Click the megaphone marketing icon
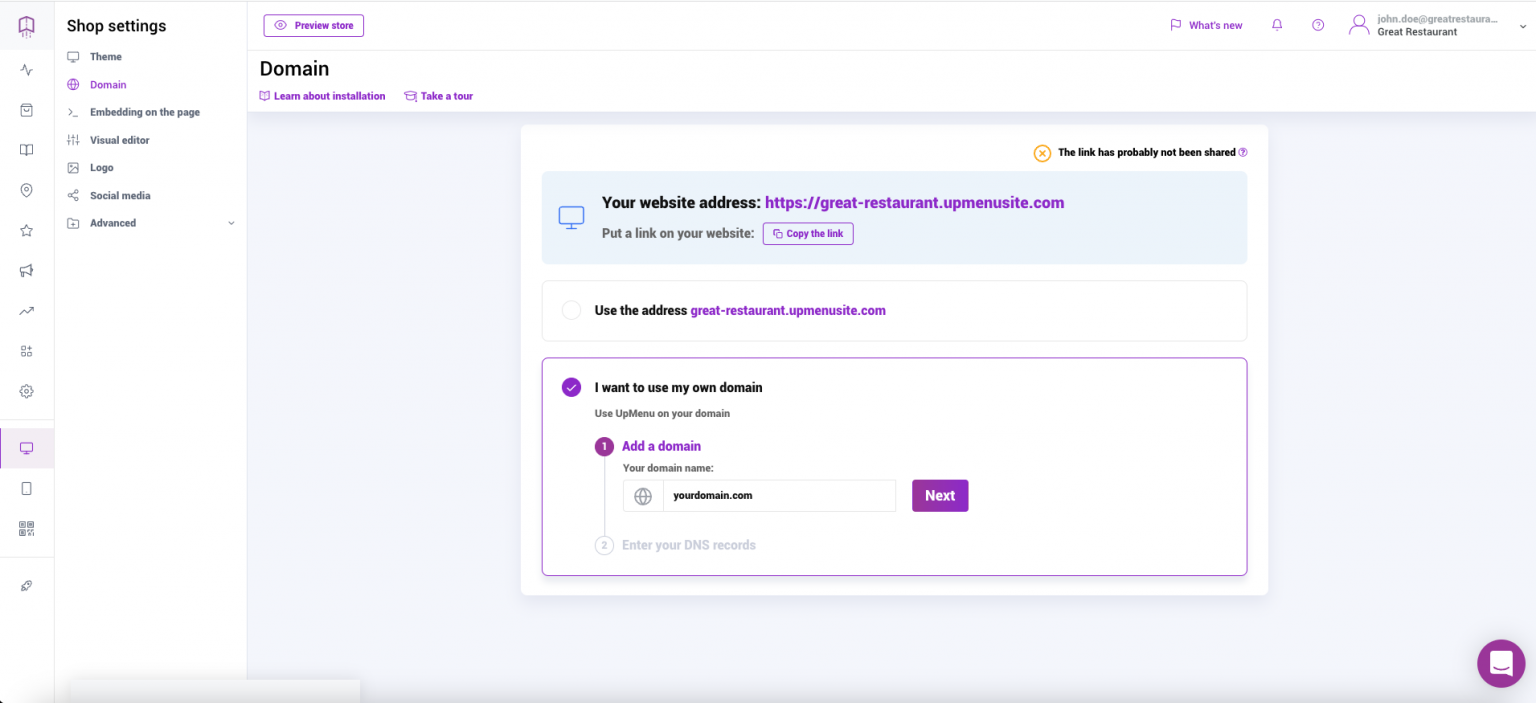The image size is (1536, 703). [x=27, y=270]
